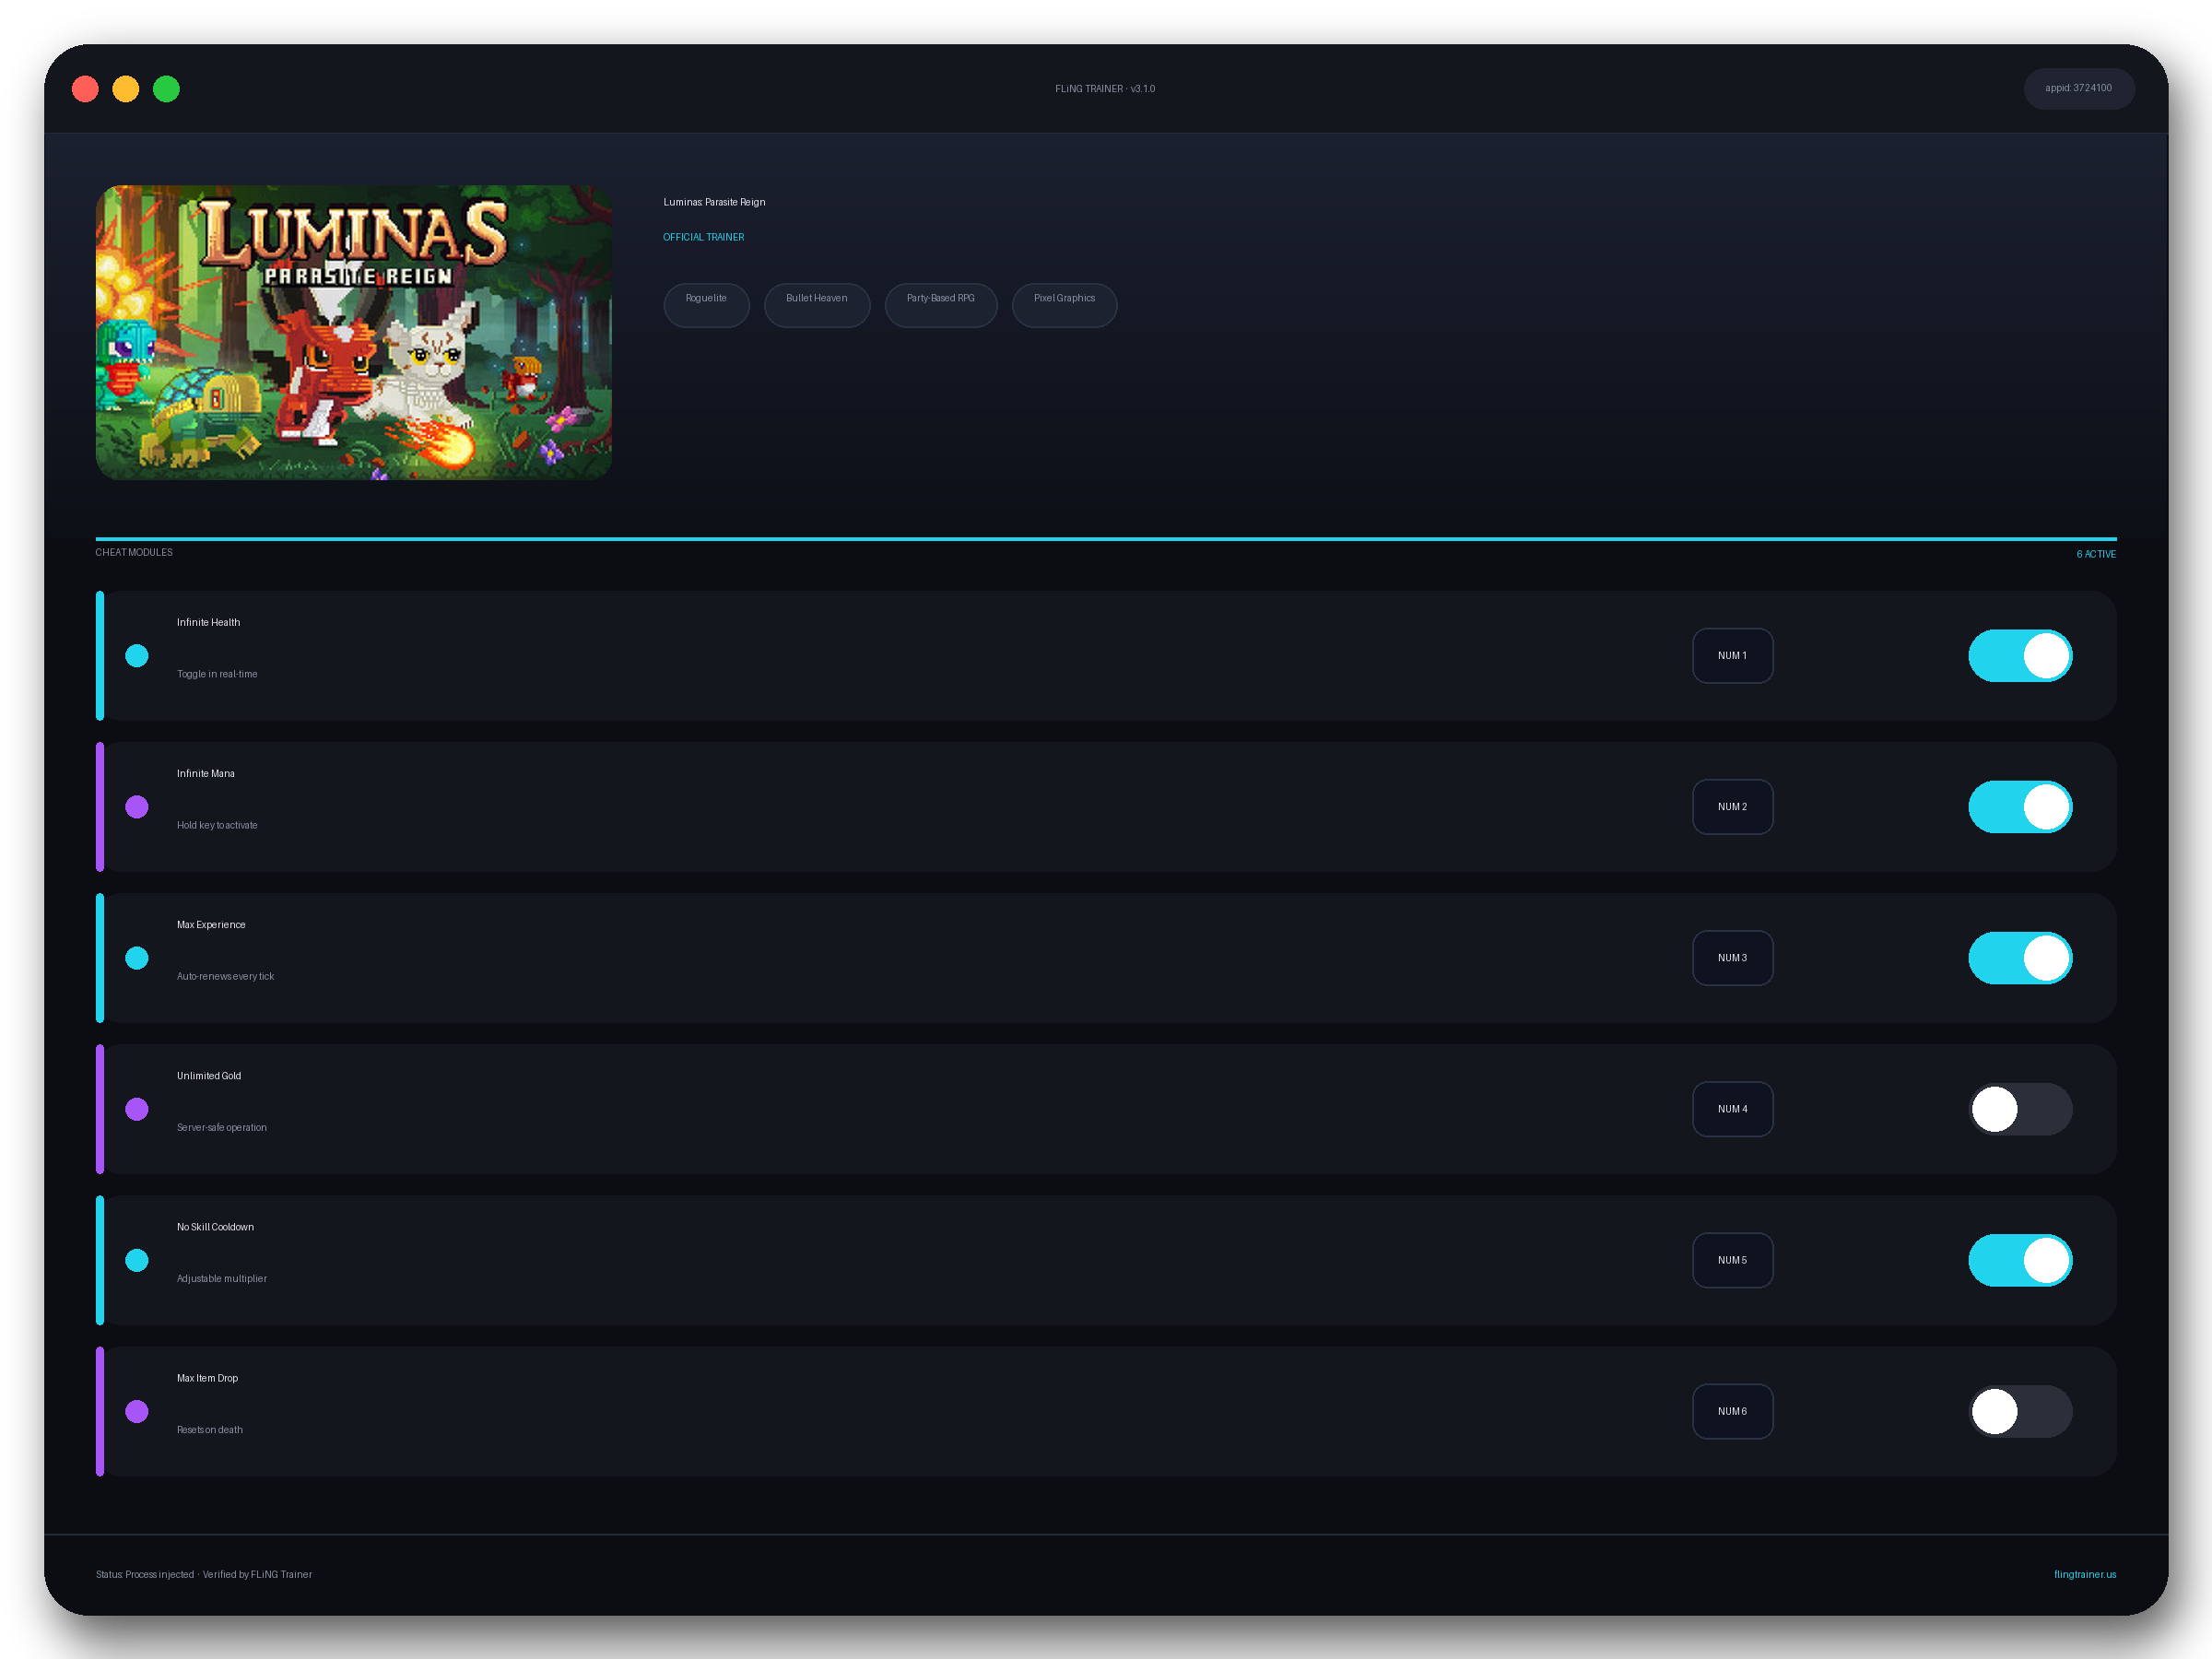Image resolution: width=2212 pixels, height=1659 pixels.
Task: Select the NUM 5 hotkey button
Action: click(1732, 1260)
